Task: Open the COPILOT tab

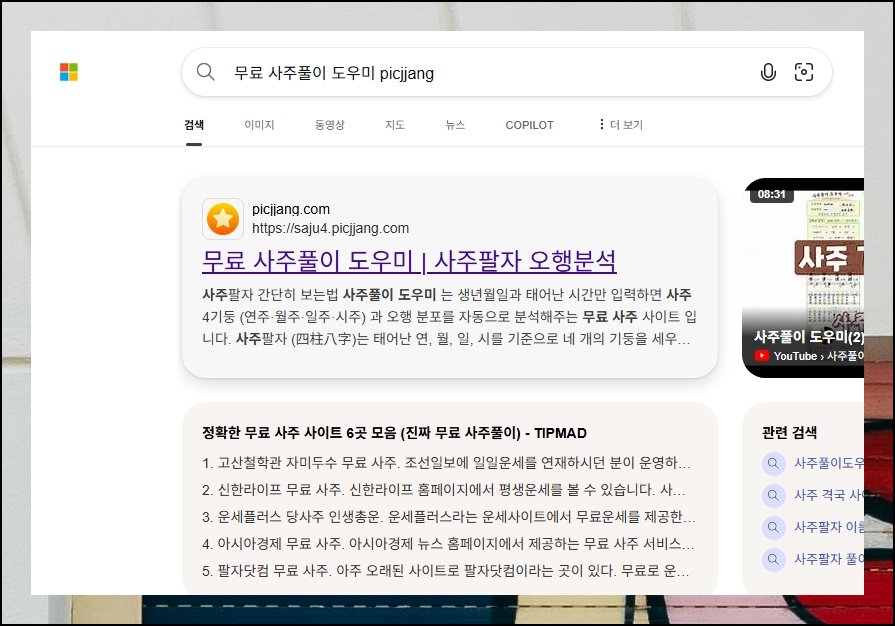Action: (x=529, y=125)
